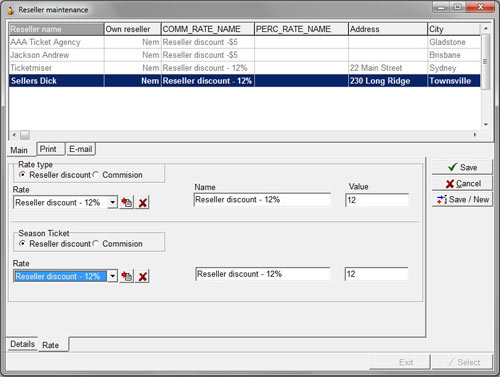This screenshot has width=500, height=377.
Task: Open the Details bottom tab
Action: (x=22, y=344)
